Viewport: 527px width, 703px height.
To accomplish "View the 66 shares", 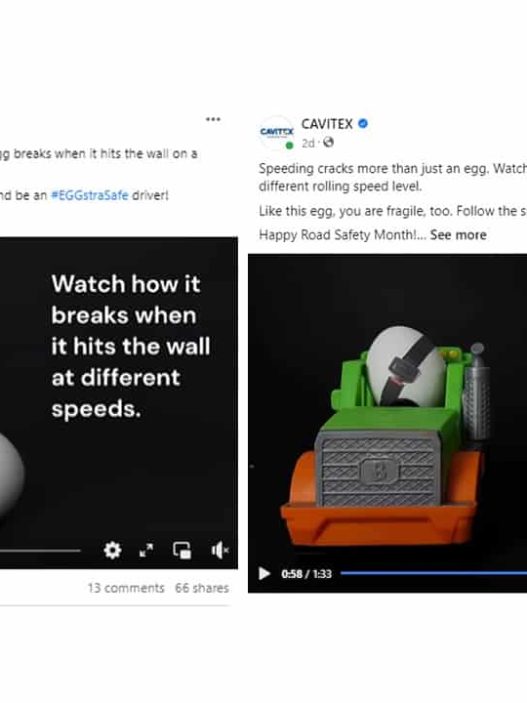I will 202,588.
